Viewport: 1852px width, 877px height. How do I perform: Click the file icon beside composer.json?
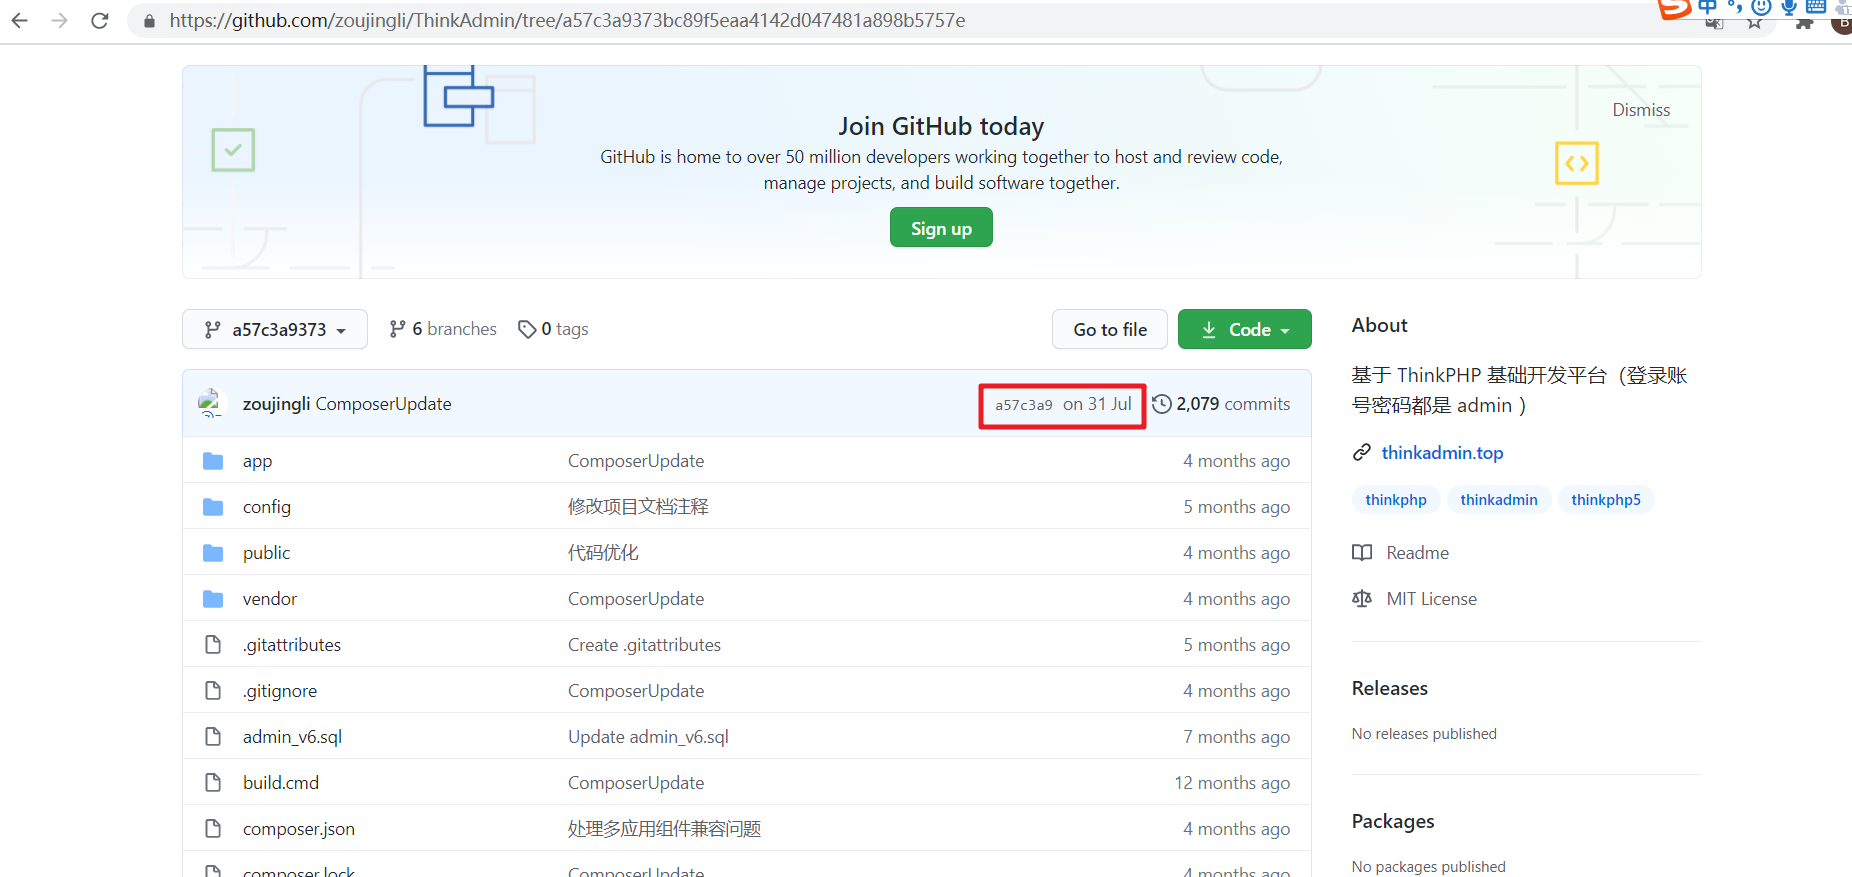click(x=213, y=829)
